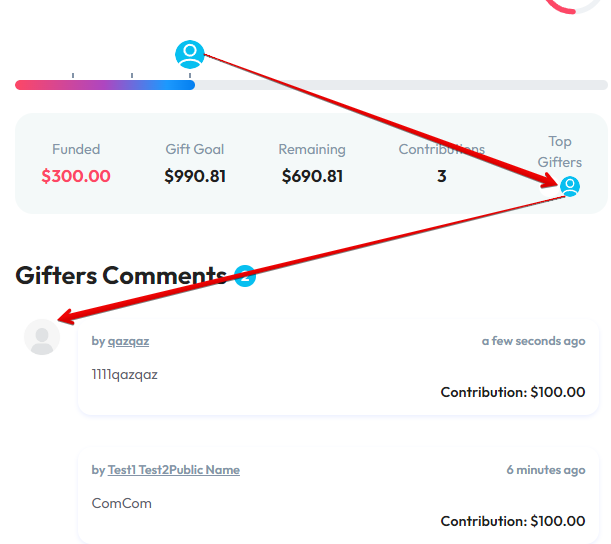
Task: Click the Contributions count of 3
Action: pyautogui.click(x=441, y=176)
